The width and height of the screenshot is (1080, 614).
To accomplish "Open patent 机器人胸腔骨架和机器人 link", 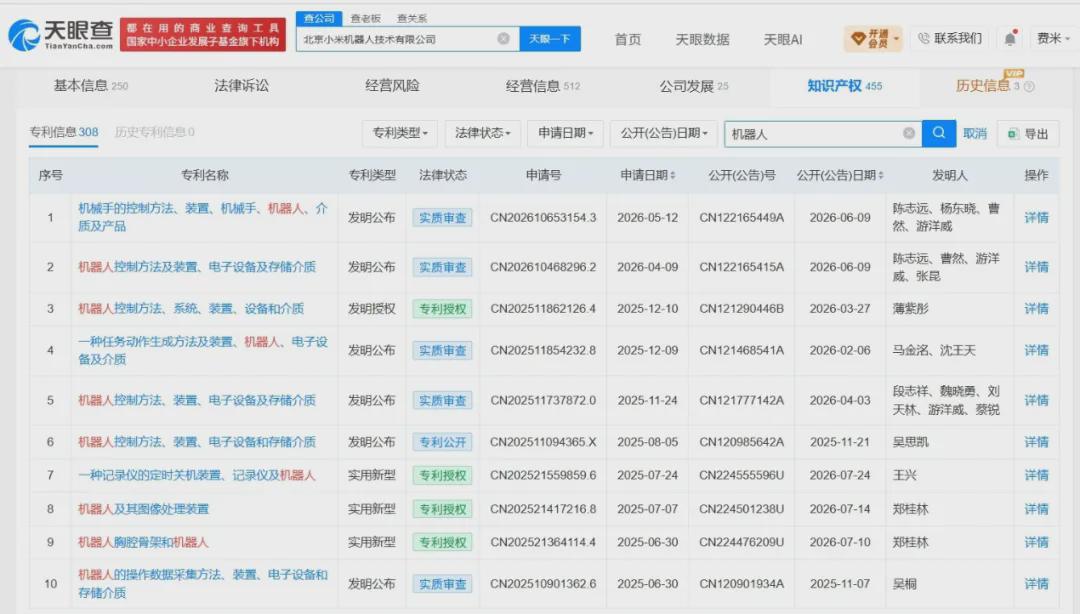I will (143, 542).
